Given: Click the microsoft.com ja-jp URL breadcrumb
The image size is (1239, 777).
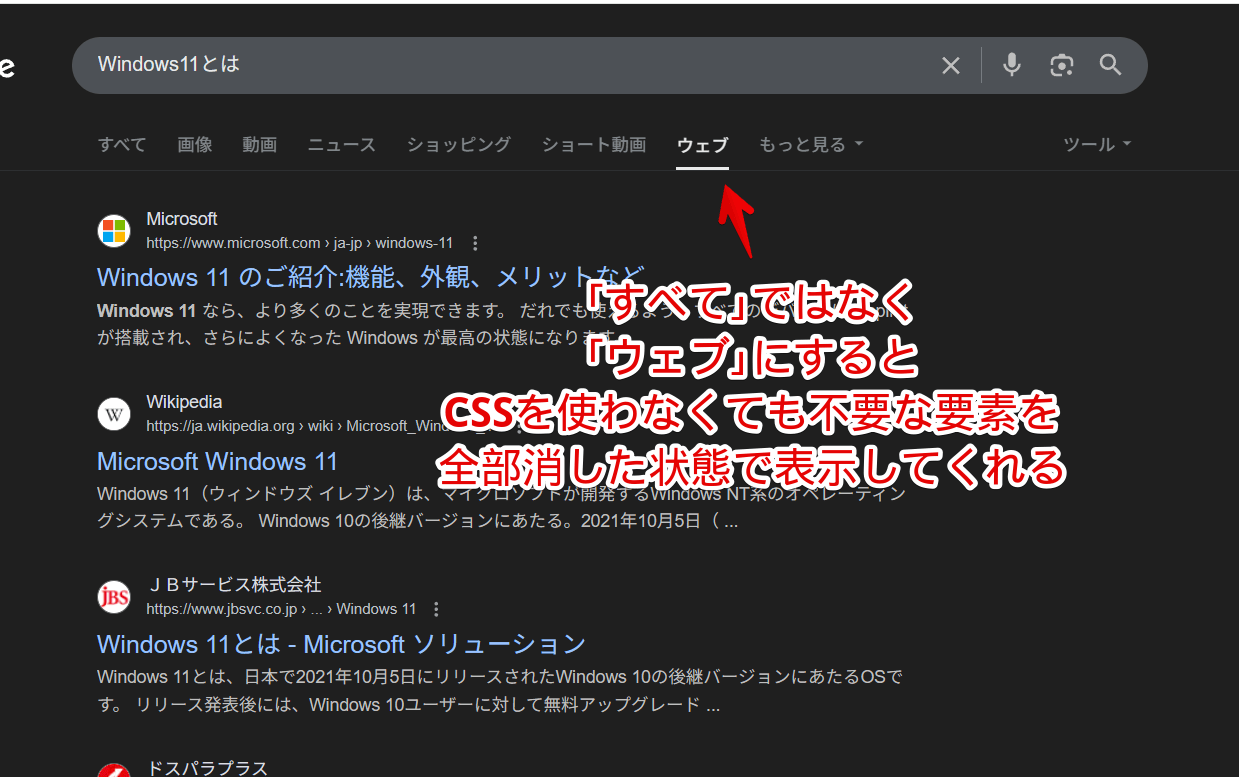Looking at the screenshot, I should coord(299,243).
